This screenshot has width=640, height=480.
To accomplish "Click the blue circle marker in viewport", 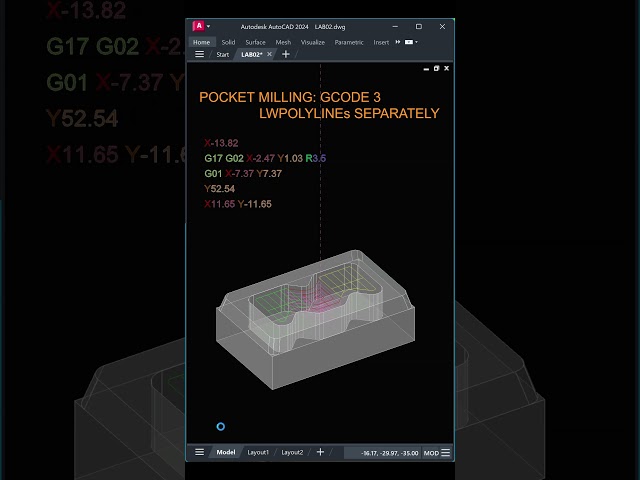I will click(x=220, y=427).
